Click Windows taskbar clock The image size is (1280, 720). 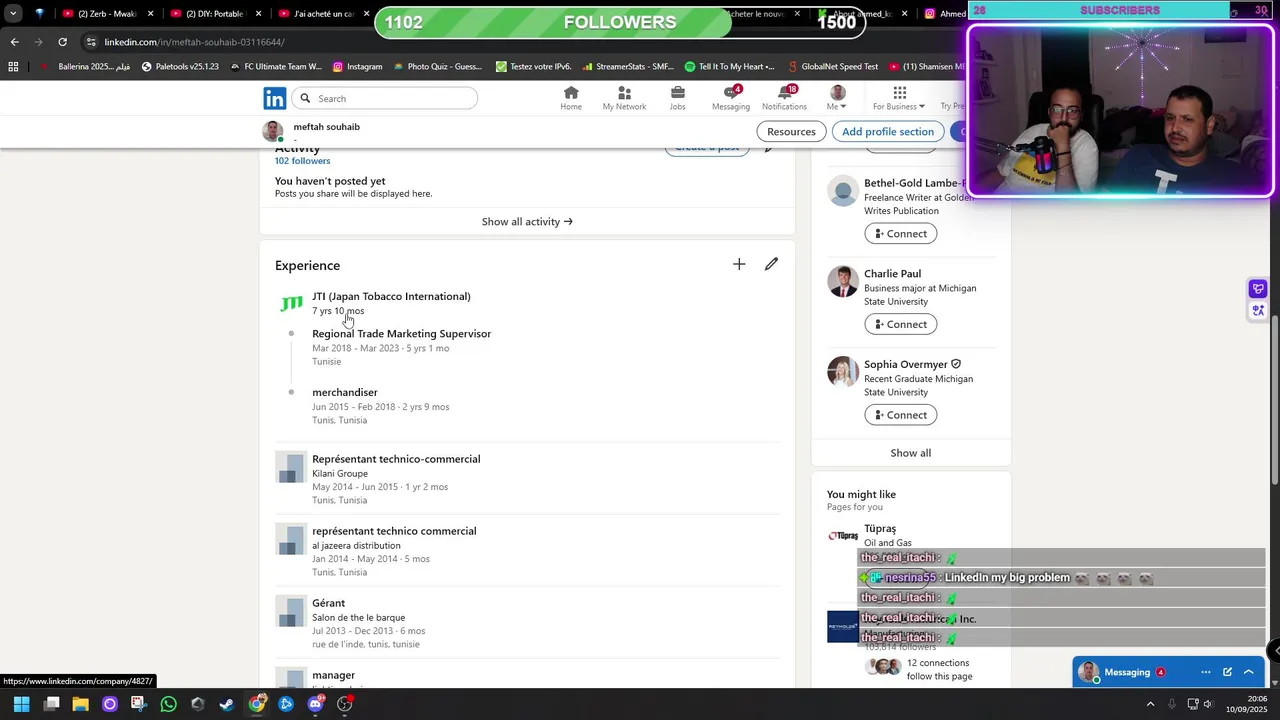pyautogui.click(x=1245, y=704)
